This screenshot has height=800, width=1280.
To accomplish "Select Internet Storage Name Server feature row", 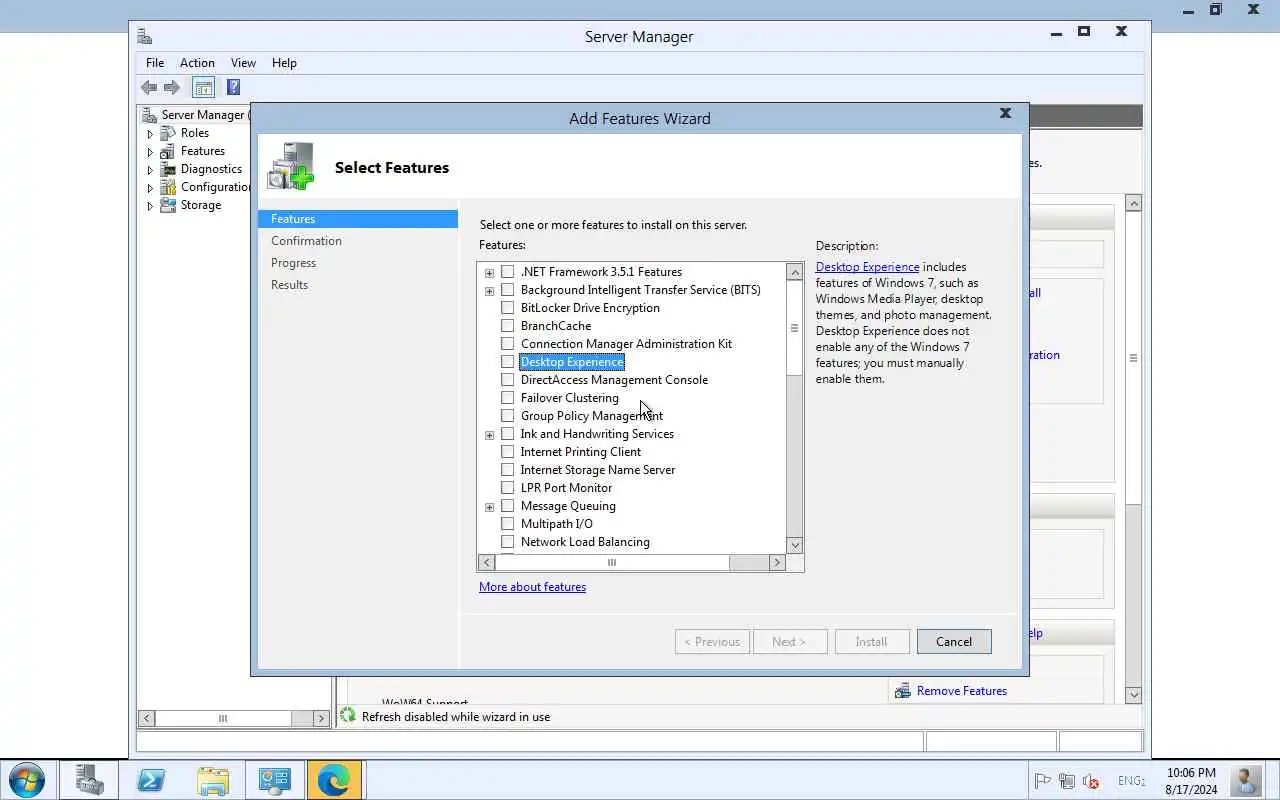I will pyautogui.click(x=598, y=470).
